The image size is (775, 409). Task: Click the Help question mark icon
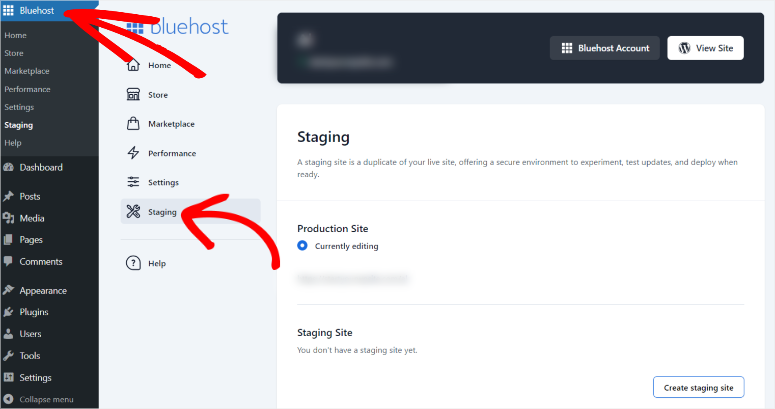click(x=133, y=263)
